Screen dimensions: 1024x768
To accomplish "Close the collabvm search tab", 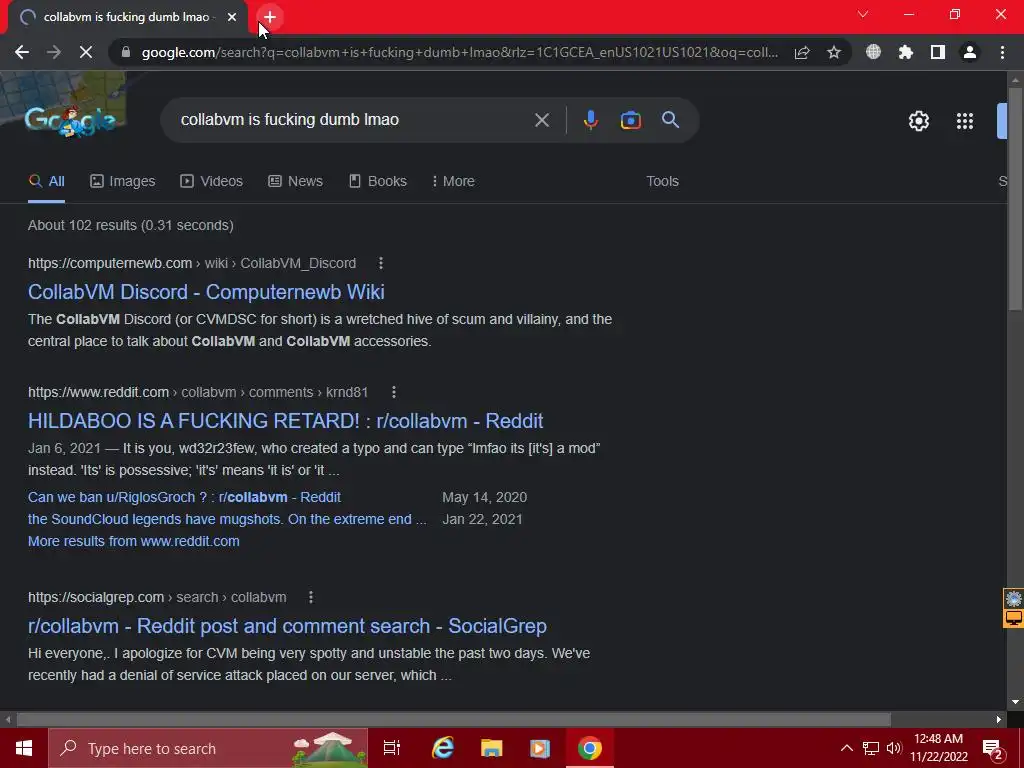I will tap(232, 17).
